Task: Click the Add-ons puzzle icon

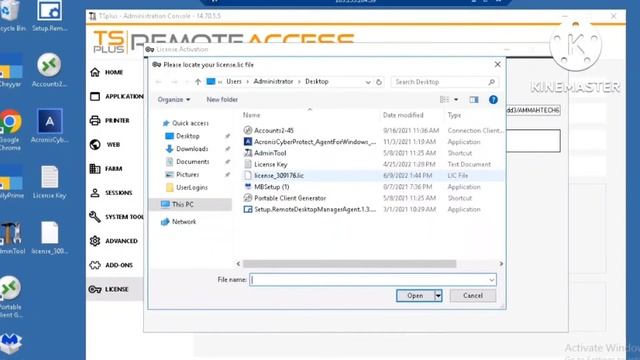Action: click(x=95, y=265)
